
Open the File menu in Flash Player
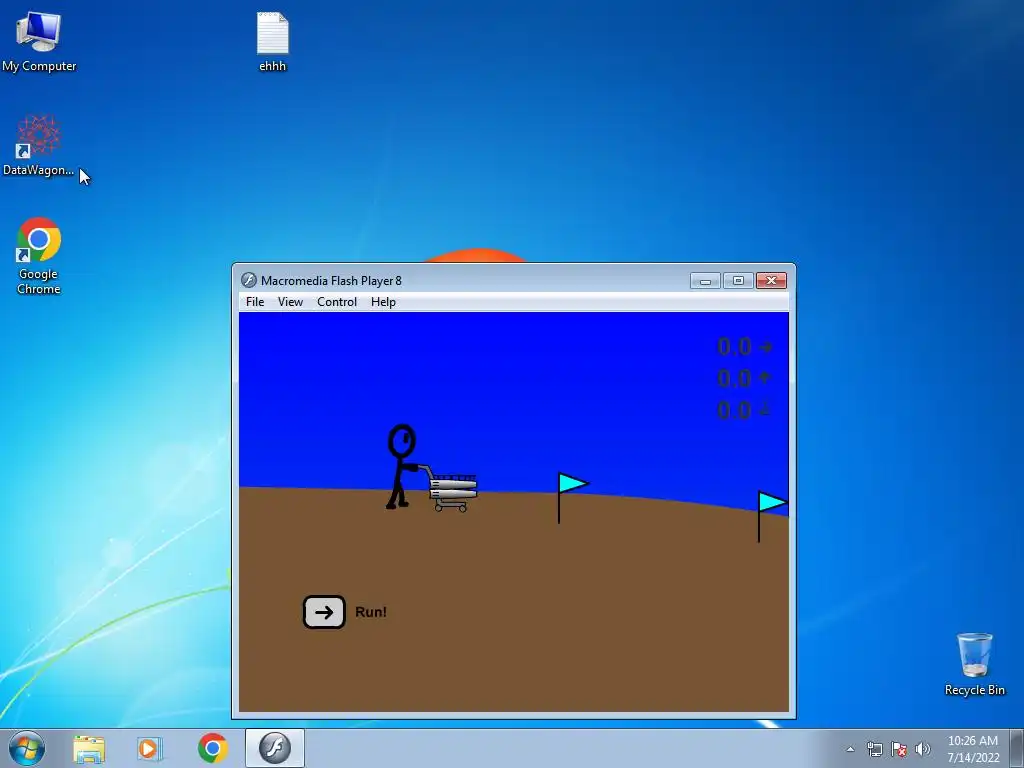pos(255,302)
